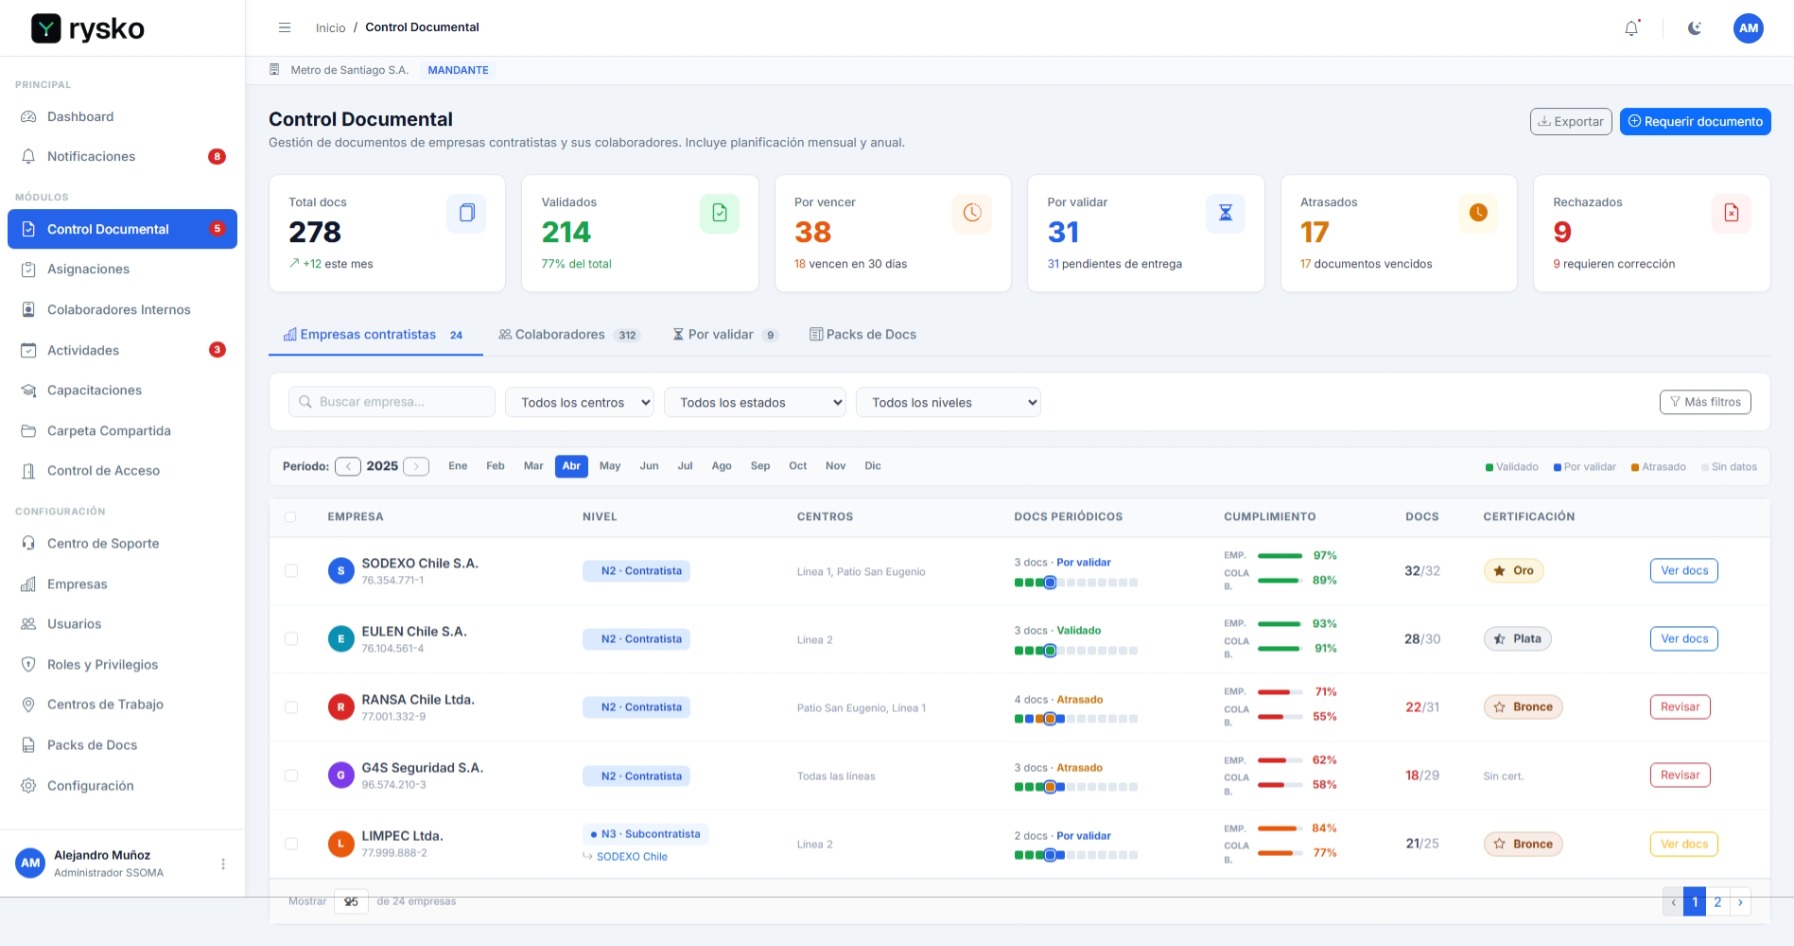
Task: Click Ver docs for SODEXO Chile S.A.
Action: click(1684, 571)
